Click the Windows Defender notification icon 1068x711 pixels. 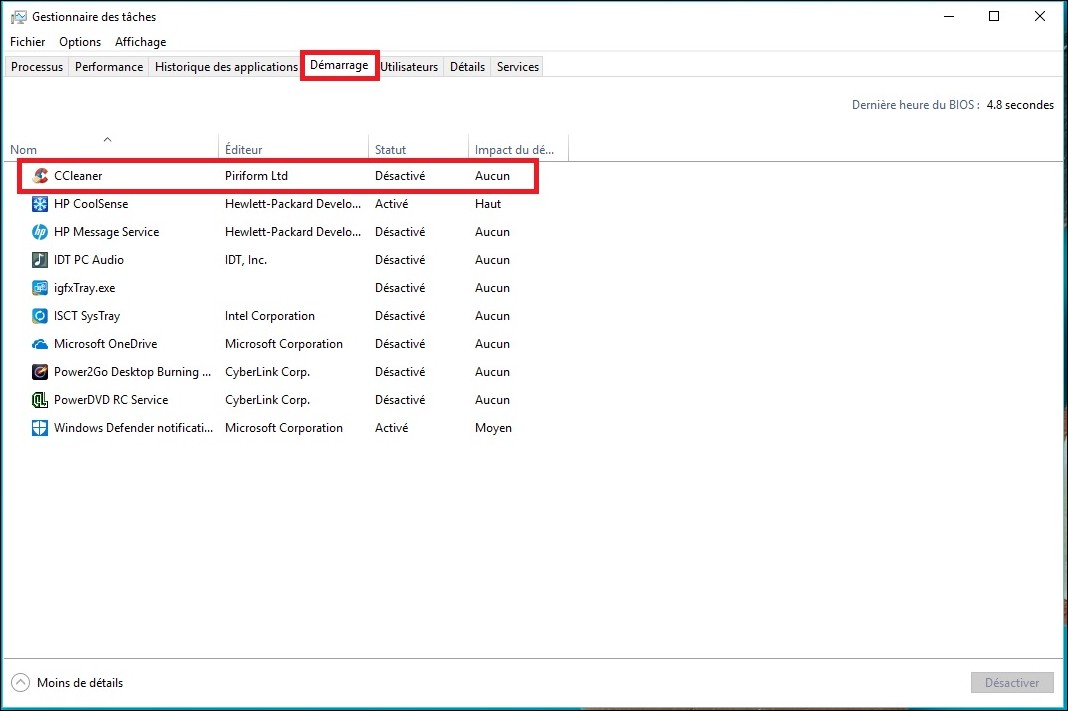point(40,427)
